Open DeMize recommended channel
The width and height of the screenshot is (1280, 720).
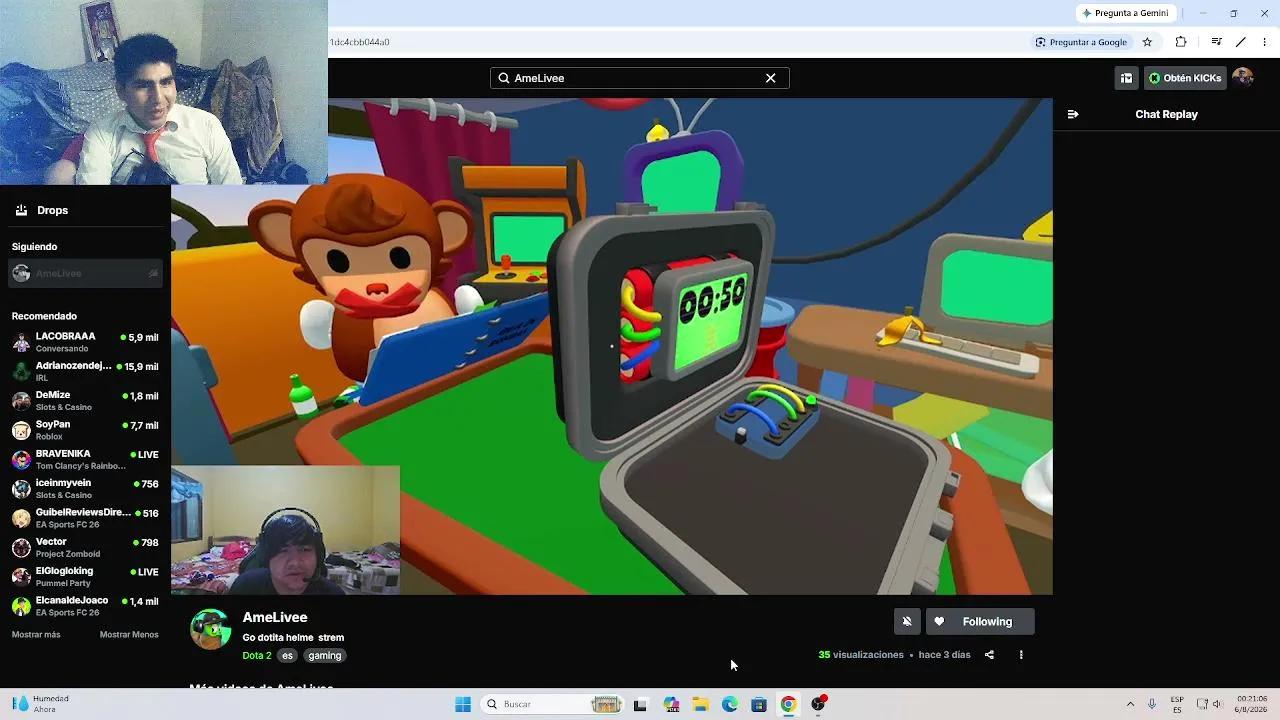pos(86,401)
